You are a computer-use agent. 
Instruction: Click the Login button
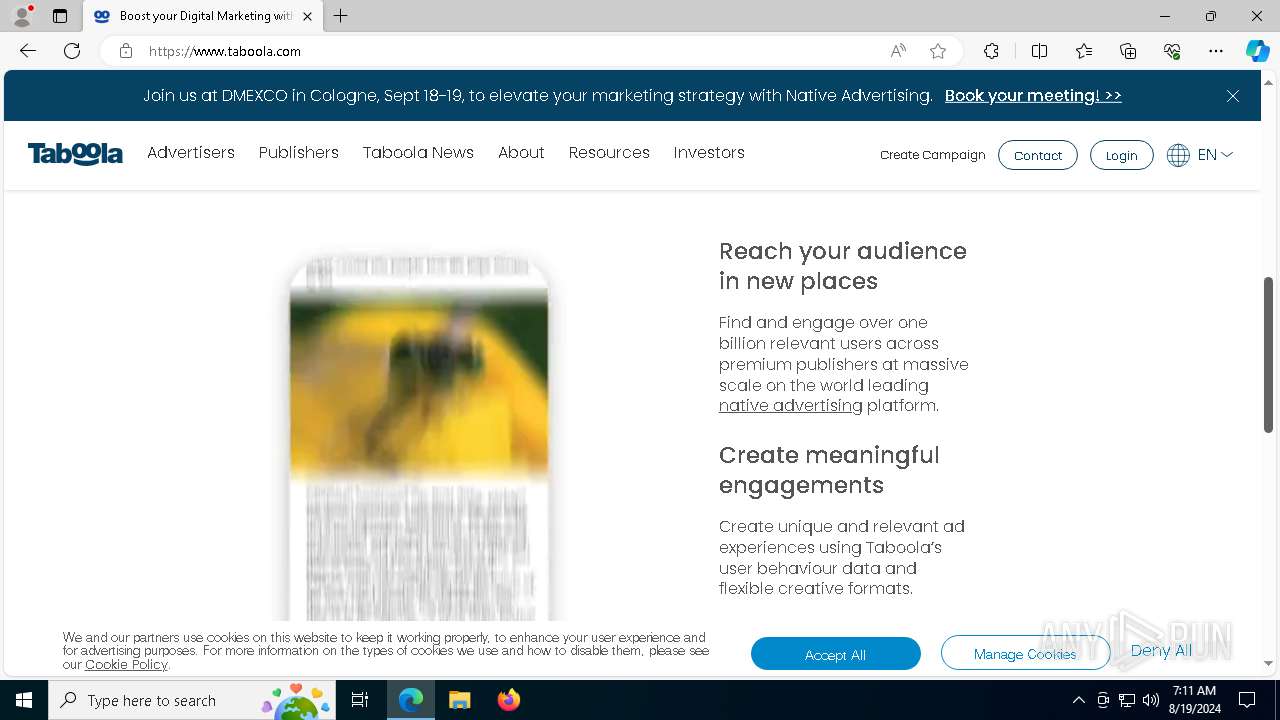(1121, 155)
